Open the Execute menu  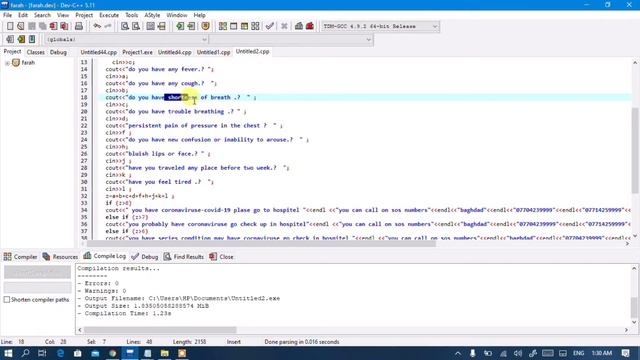click(109, 15)
